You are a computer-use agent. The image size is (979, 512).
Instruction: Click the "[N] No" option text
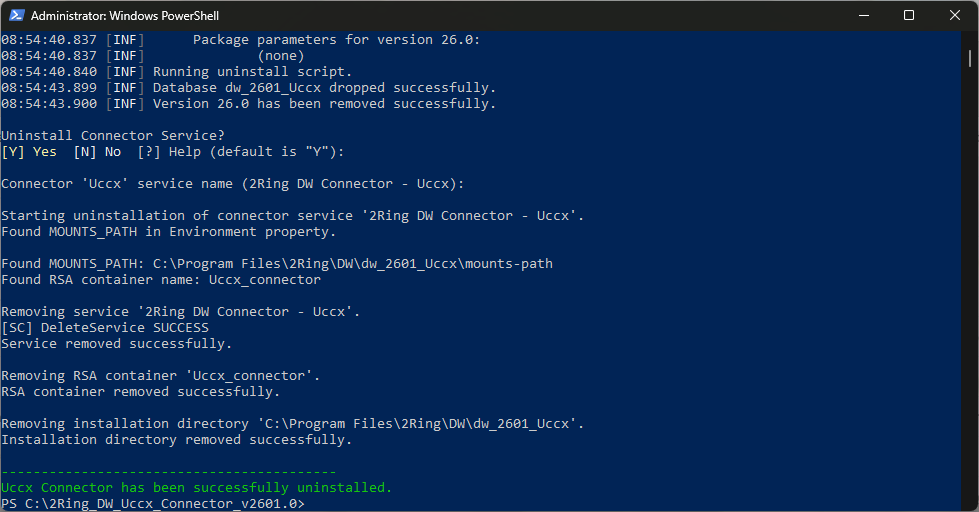click(x=97, y=152)
